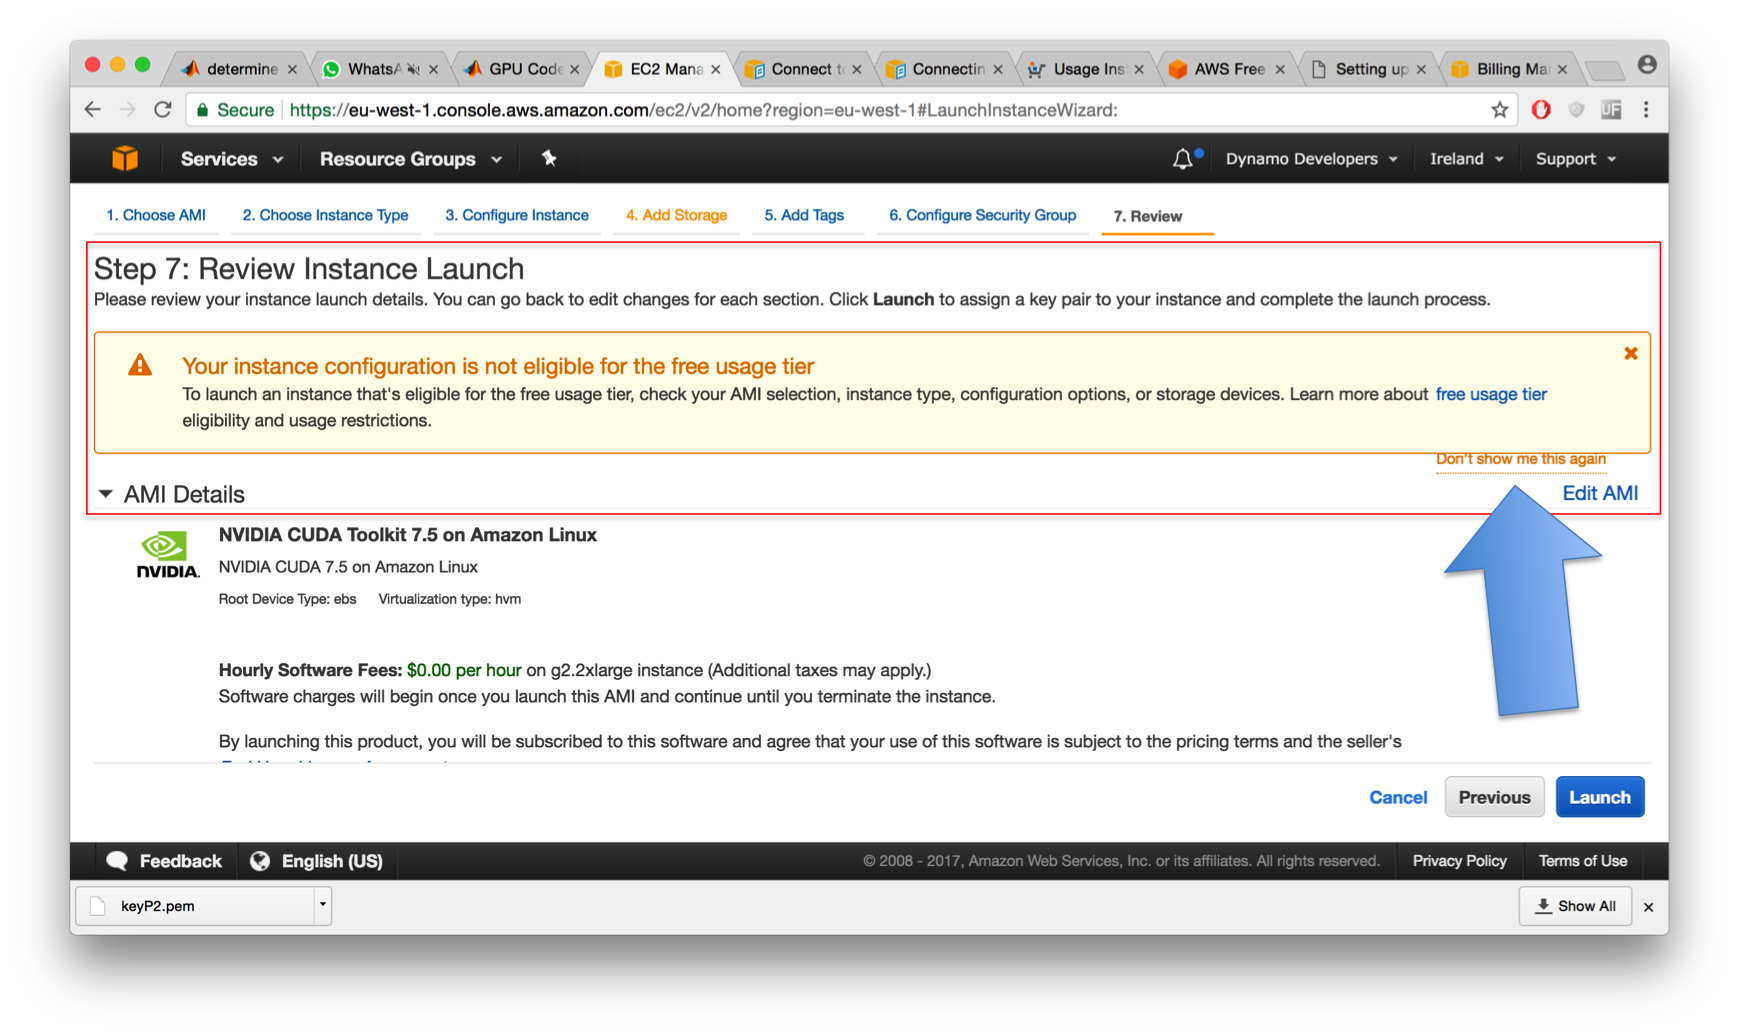This screenshot has height=1035, width=1739.
Task: Click the browser address bar URL
Action: click(x=704, y=110)
